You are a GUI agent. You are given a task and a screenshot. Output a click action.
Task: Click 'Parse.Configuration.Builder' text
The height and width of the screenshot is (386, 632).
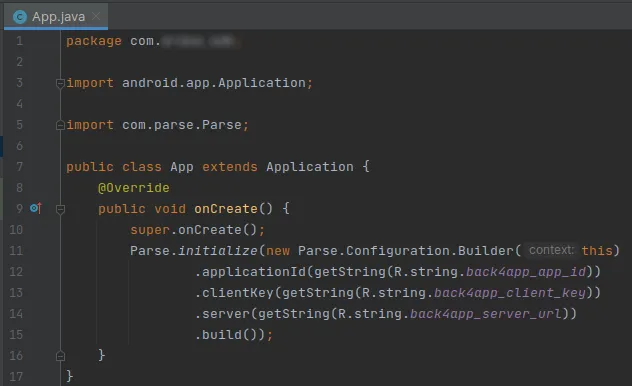coord(406,251)
